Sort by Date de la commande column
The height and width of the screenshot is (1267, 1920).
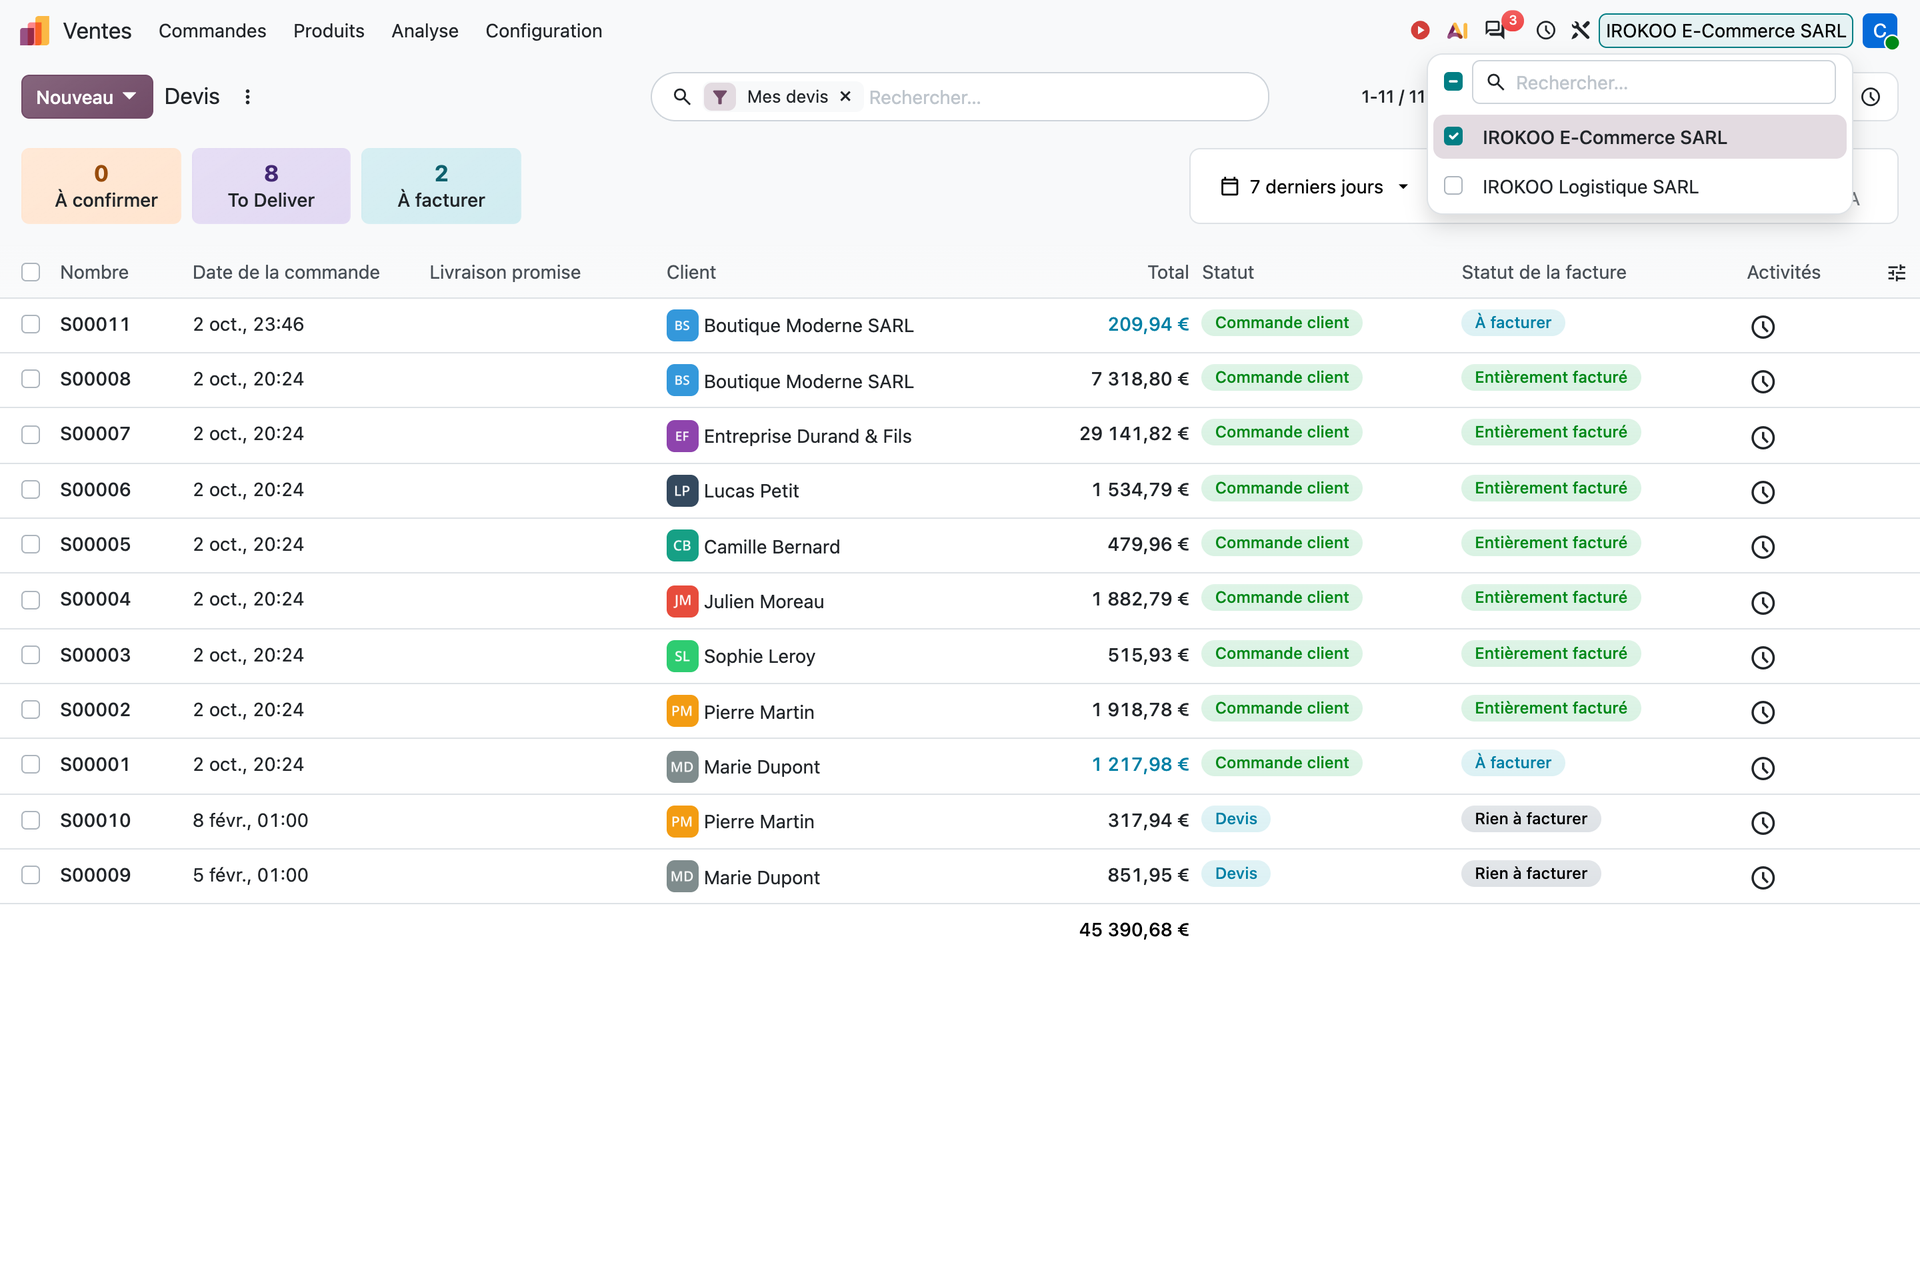(286, 272)
